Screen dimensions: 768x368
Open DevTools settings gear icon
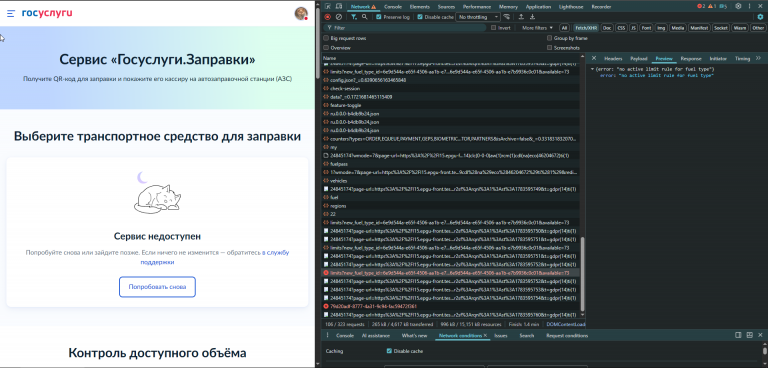click(x=738, y=6)
